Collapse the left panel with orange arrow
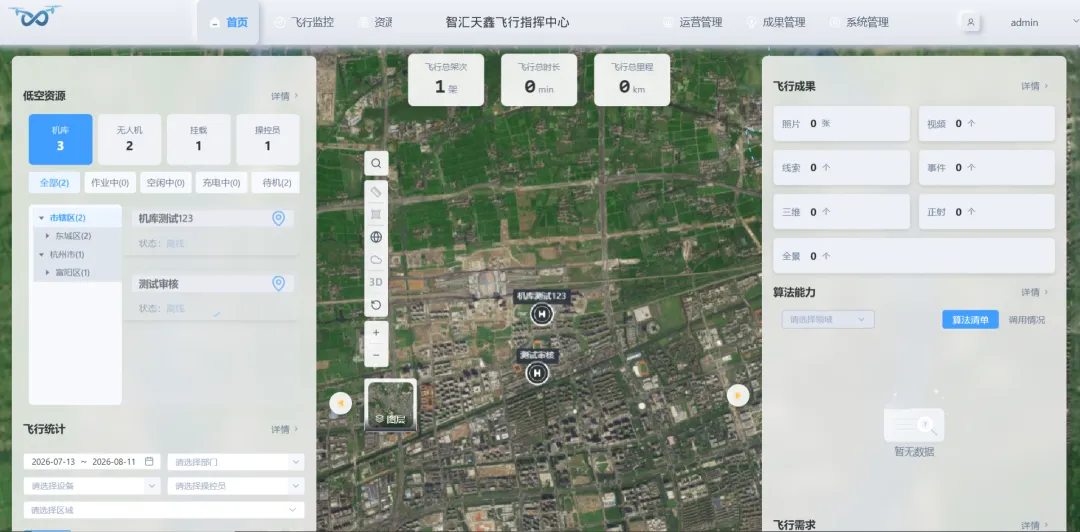The height and width of the screenshot is (532, 1080). click(x=340, y=402)
